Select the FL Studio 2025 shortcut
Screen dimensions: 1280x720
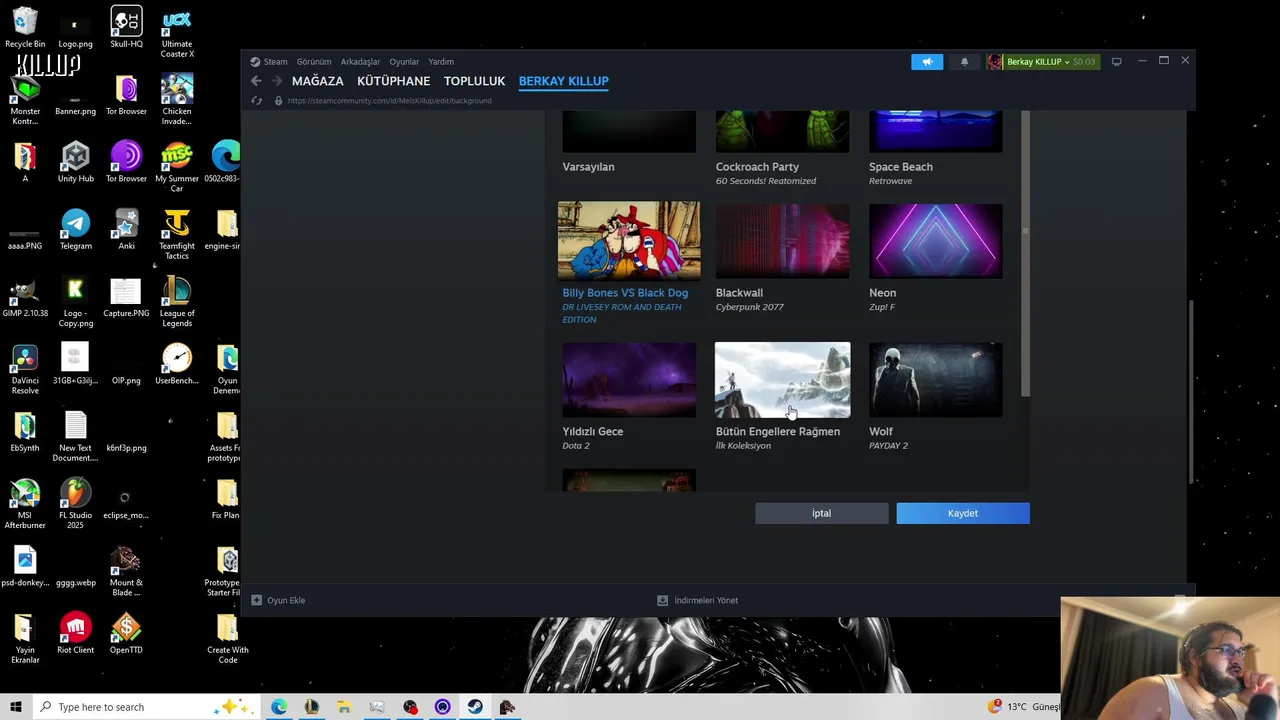point(75,504)
